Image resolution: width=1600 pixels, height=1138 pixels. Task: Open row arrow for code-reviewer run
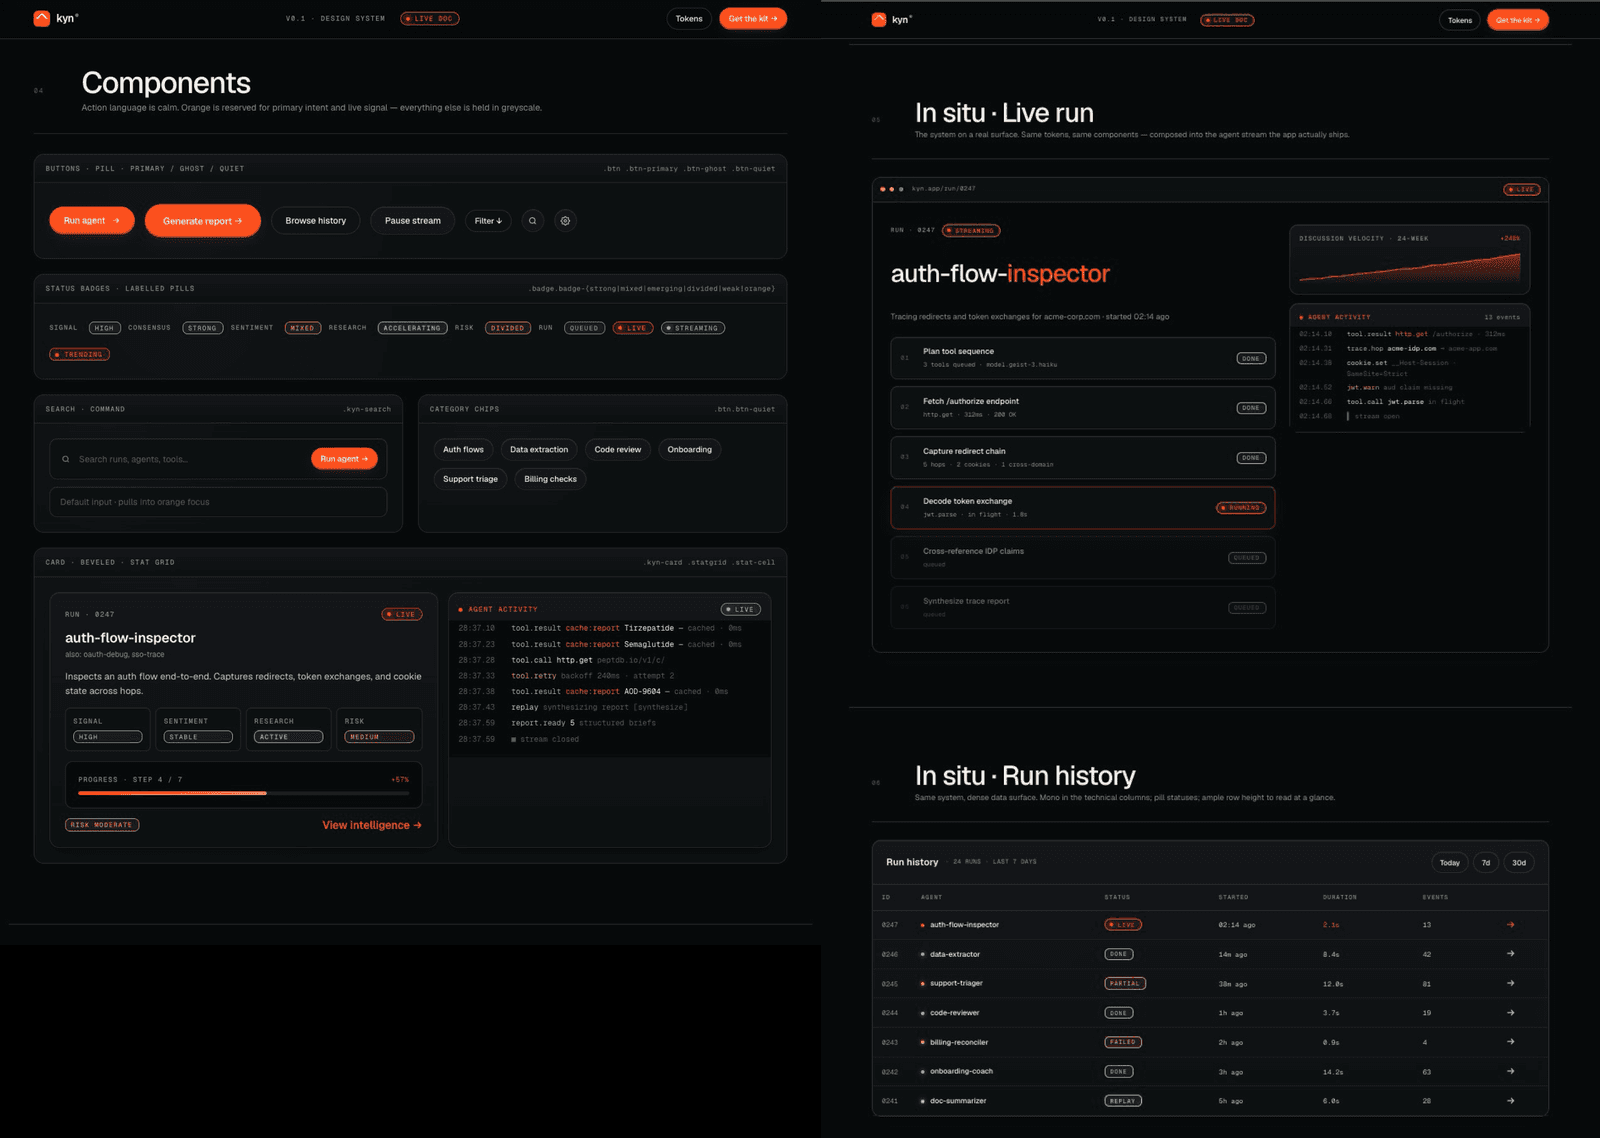point(1510,1013)
